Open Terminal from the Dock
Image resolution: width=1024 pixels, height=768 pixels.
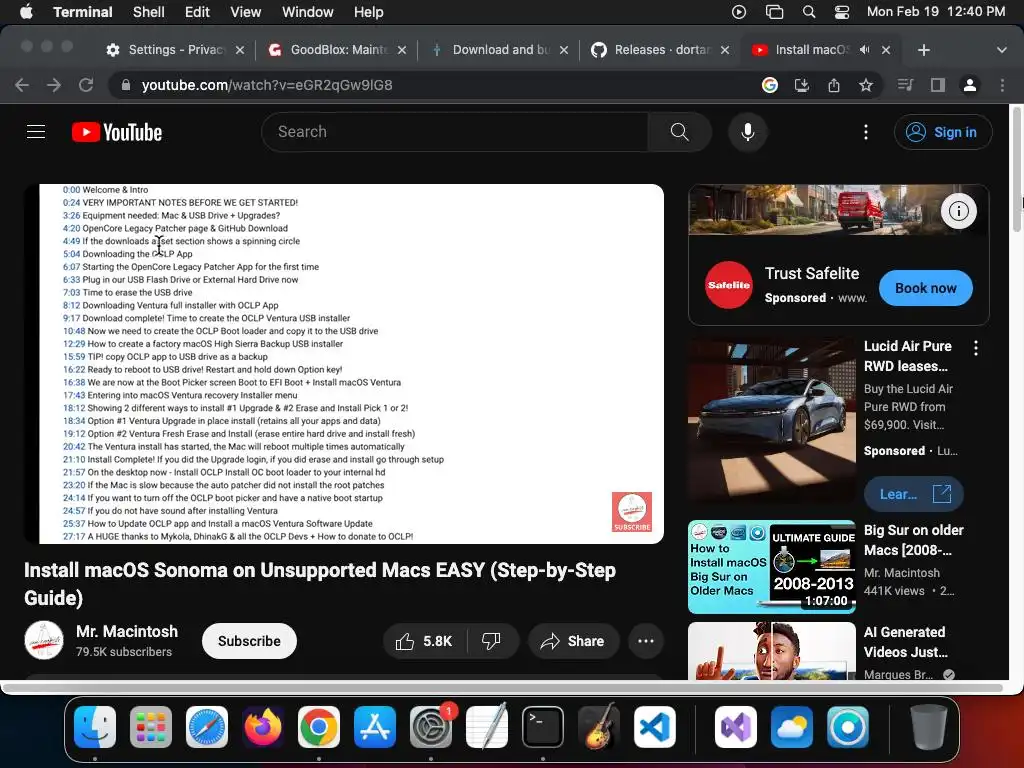(543, 727)
